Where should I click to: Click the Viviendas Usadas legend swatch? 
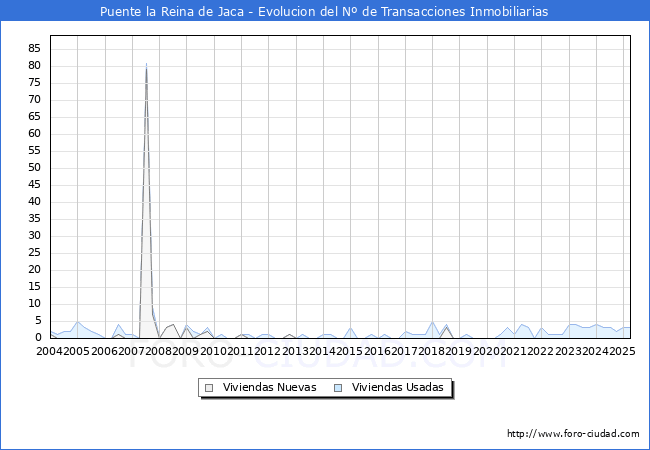(x=338, y=388)
